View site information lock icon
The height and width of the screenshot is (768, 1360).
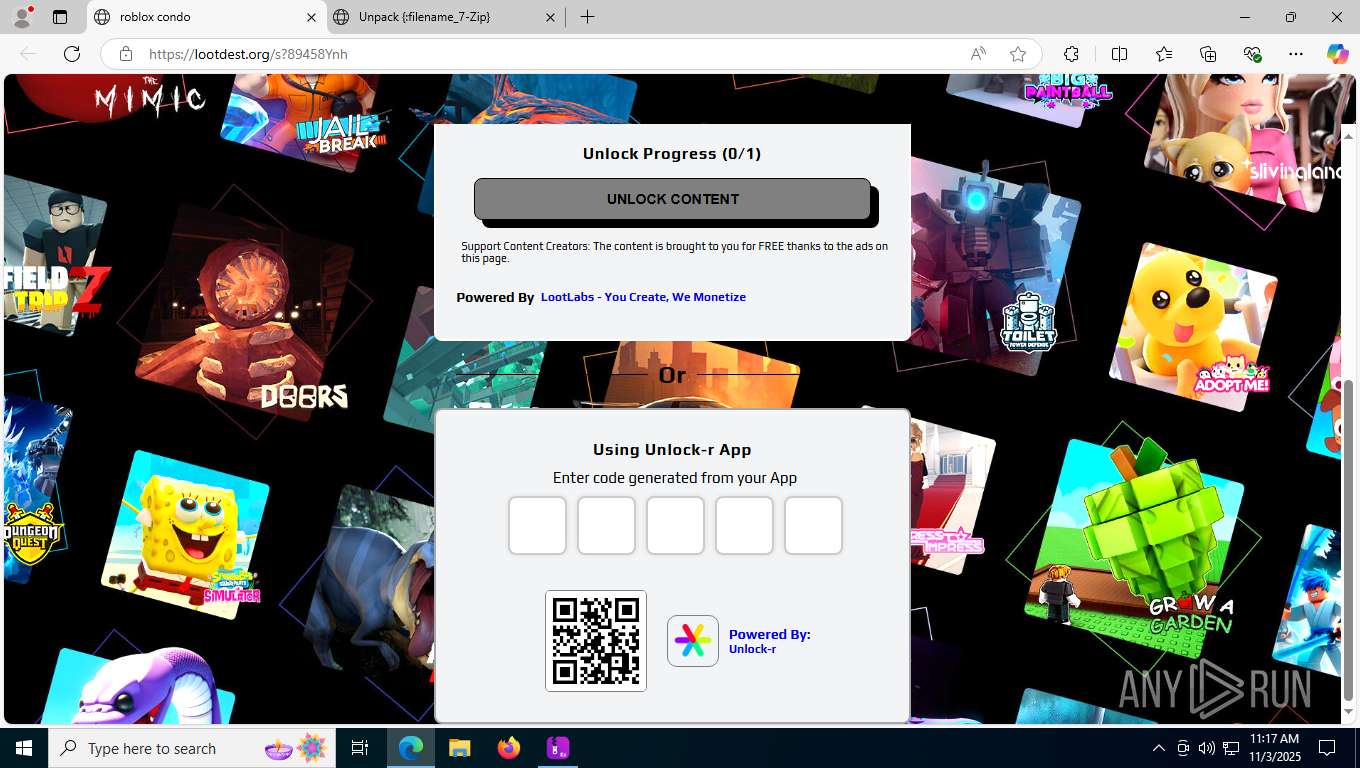coord(125,54)
